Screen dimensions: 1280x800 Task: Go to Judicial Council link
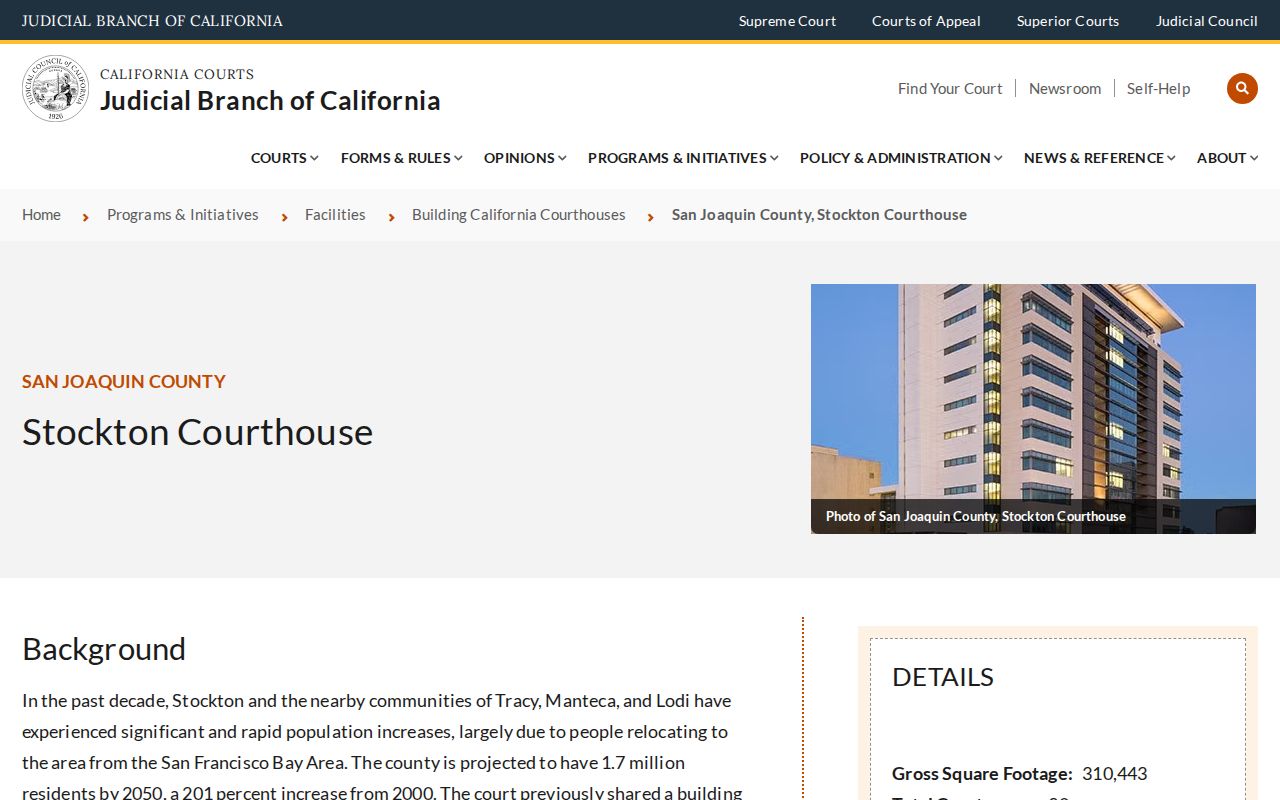1207,21
